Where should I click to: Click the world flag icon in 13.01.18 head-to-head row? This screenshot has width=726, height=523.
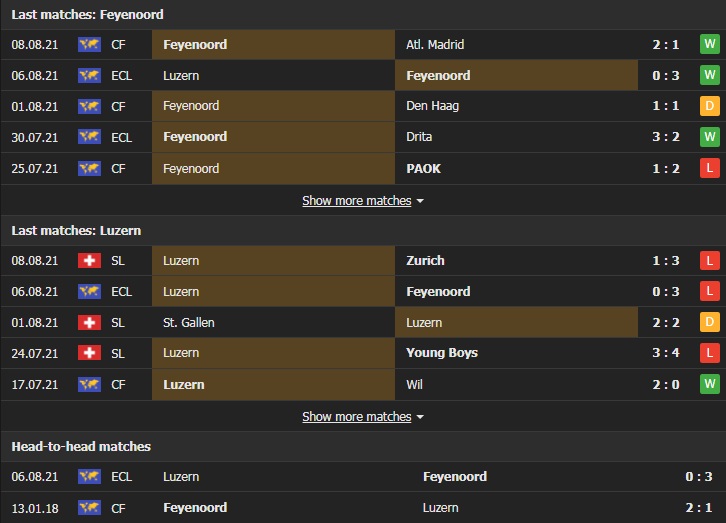(89, 508)
